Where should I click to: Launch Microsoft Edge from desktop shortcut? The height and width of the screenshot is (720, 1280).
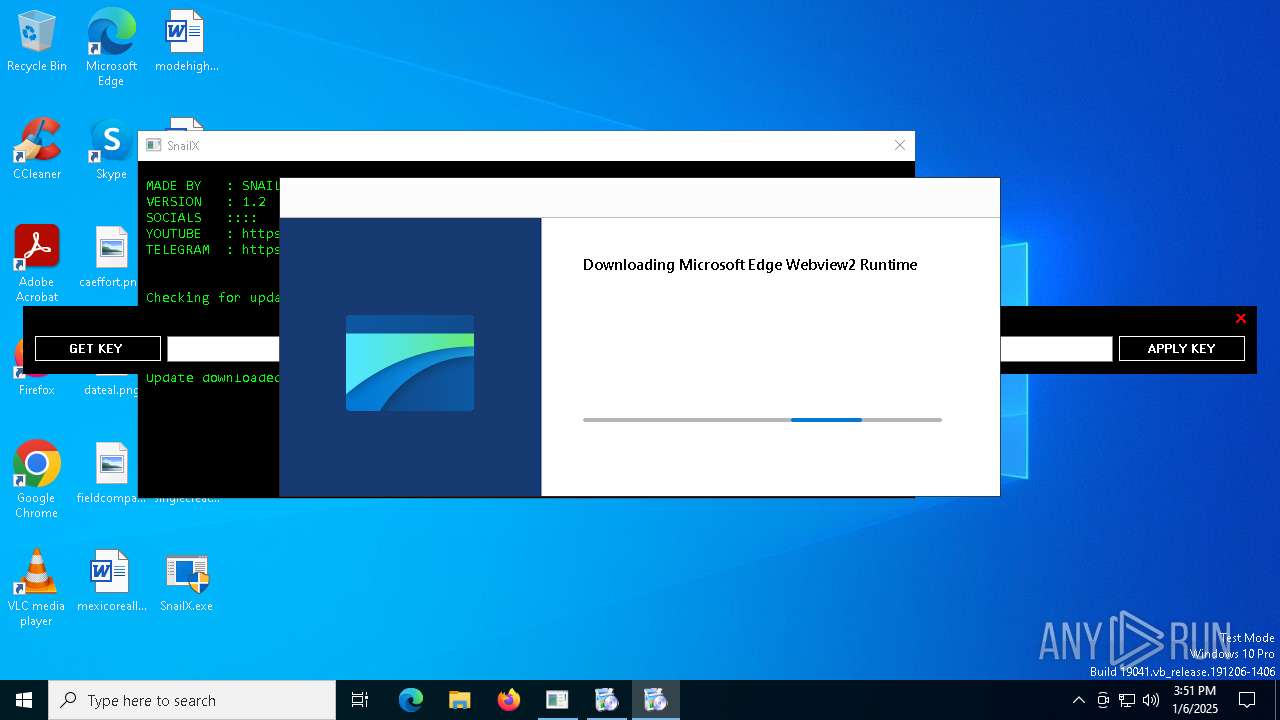111,47
